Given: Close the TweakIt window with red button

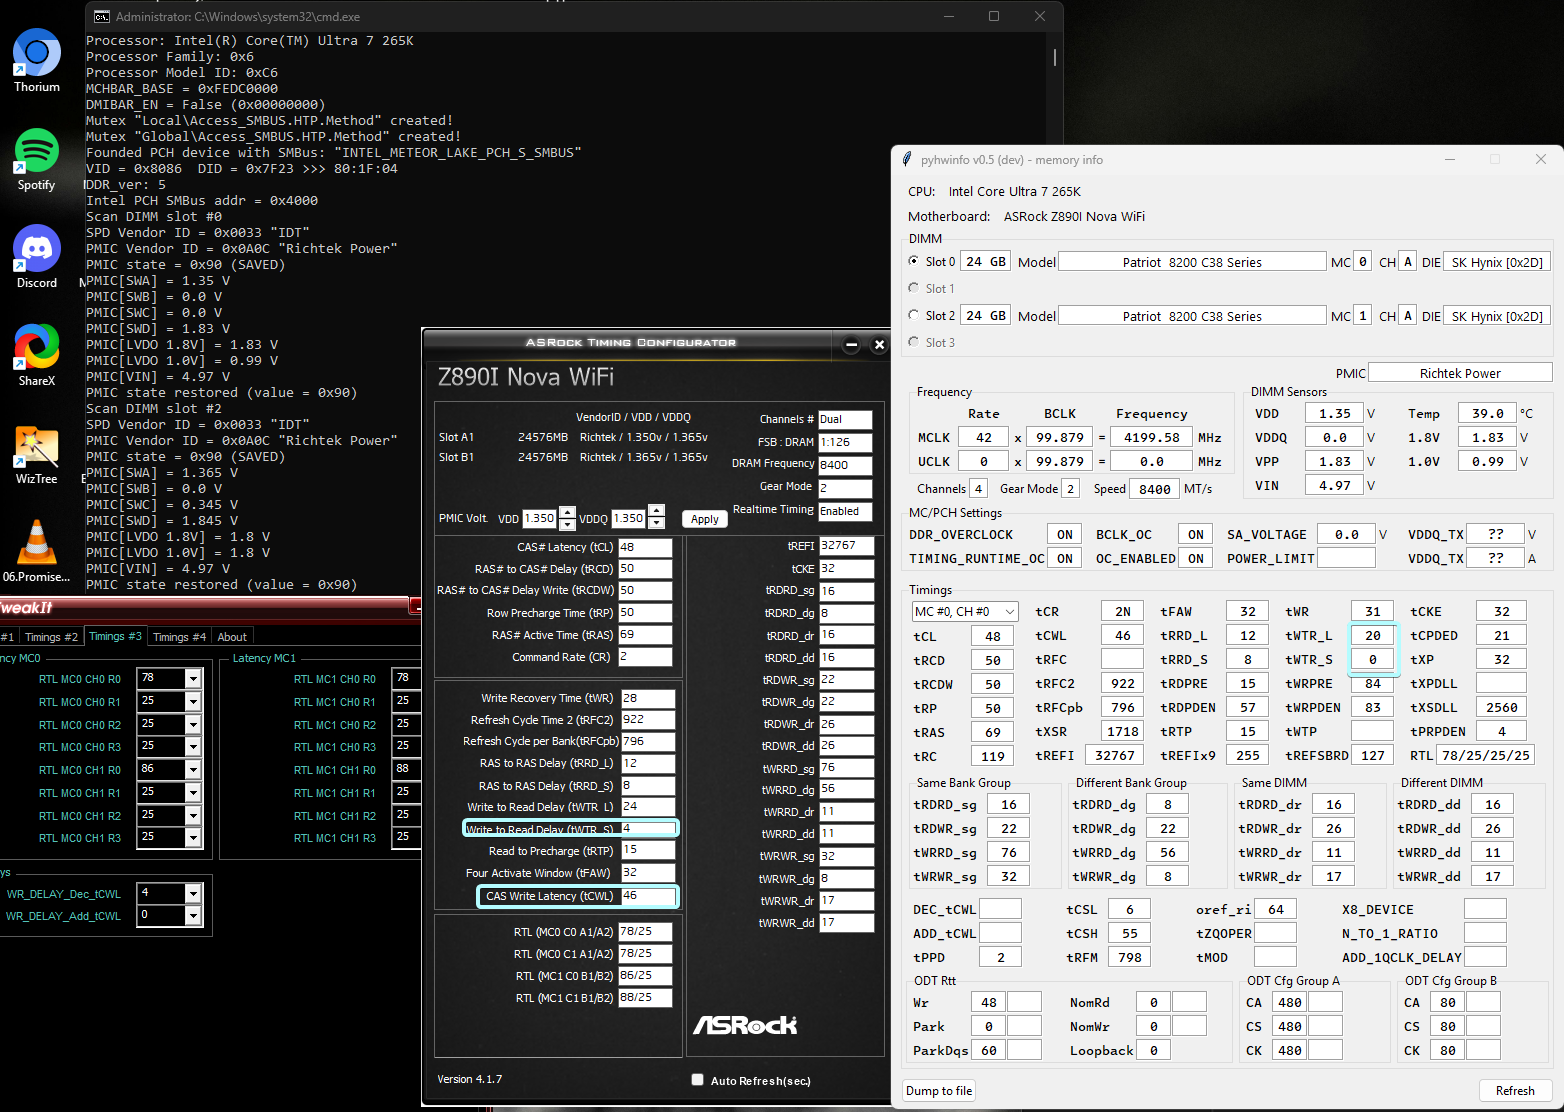Looking at the screenshot, I should click(415, 606).
